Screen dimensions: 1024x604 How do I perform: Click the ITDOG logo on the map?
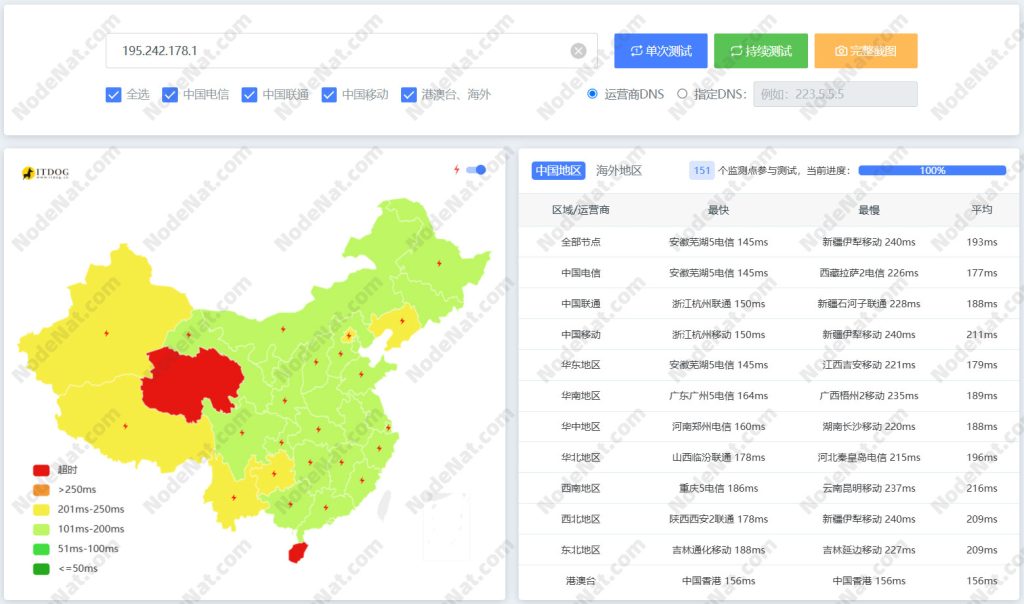[45, 173]
